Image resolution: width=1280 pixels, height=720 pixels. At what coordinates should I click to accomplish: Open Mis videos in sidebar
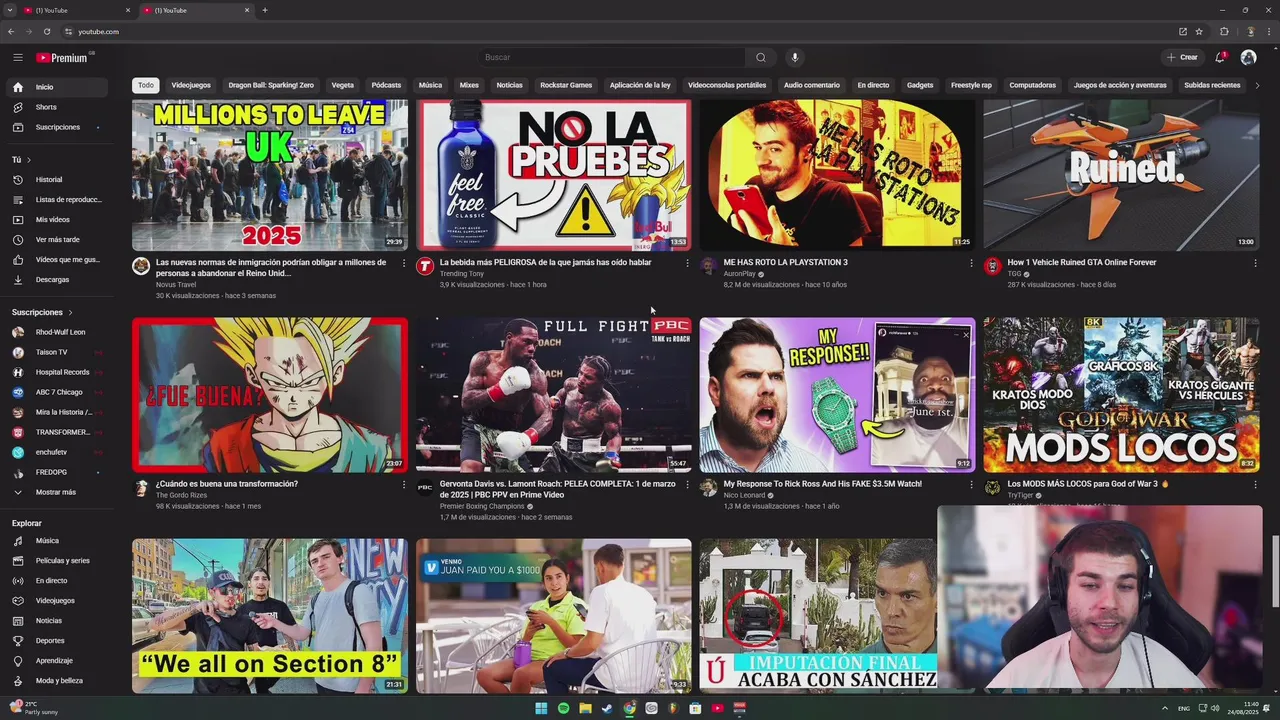pos(58,220)
